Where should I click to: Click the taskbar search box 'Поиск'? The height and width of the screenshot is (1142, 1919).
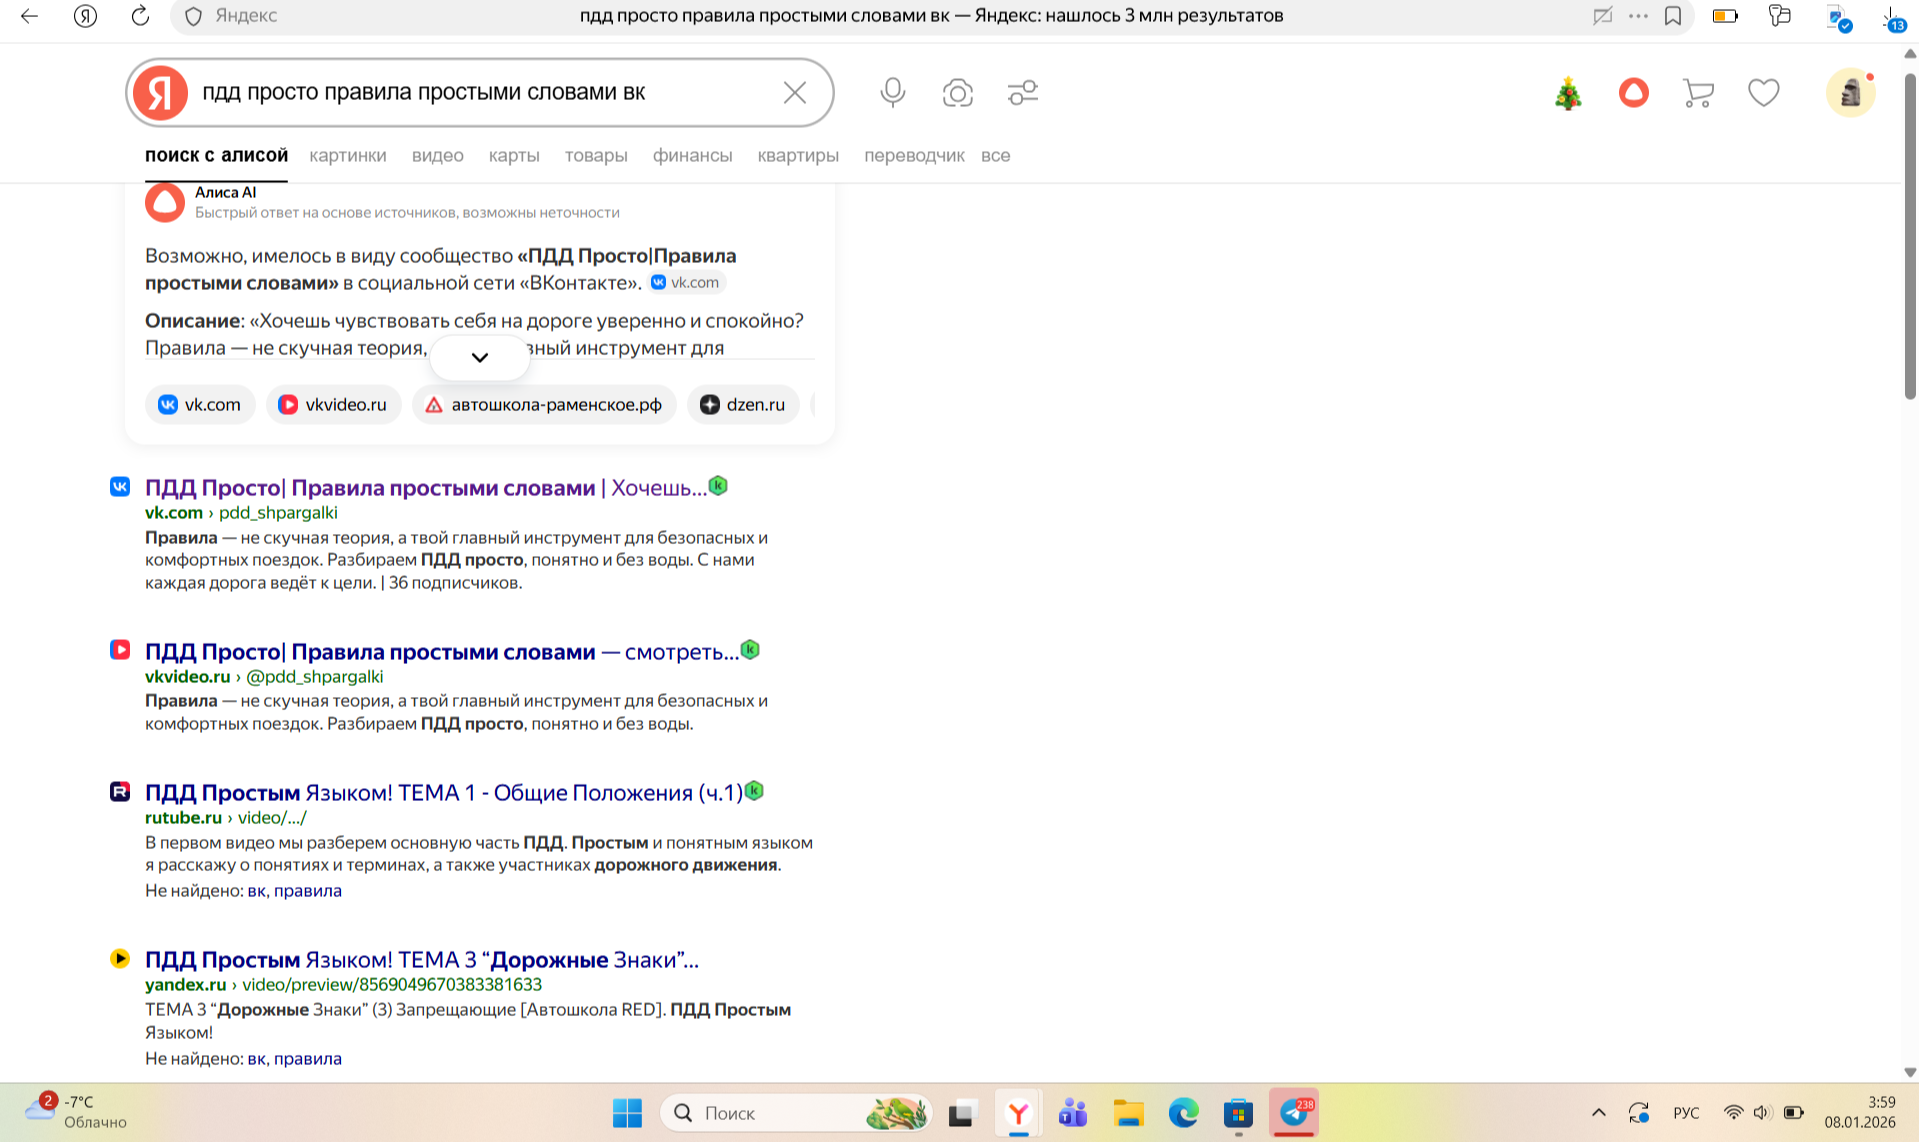pyautogui.click(x=797, y=1113)
